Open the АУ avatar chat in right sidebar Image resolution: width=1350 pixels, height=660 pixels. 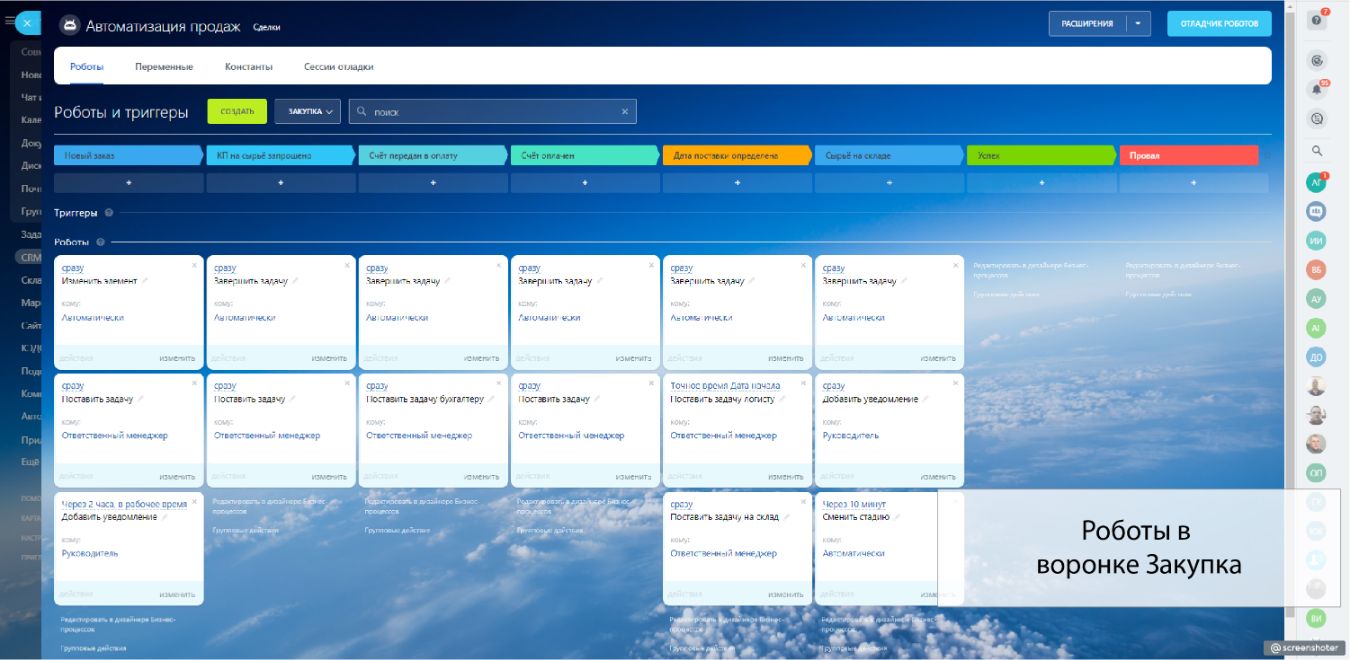click(x=1317, y=298)
